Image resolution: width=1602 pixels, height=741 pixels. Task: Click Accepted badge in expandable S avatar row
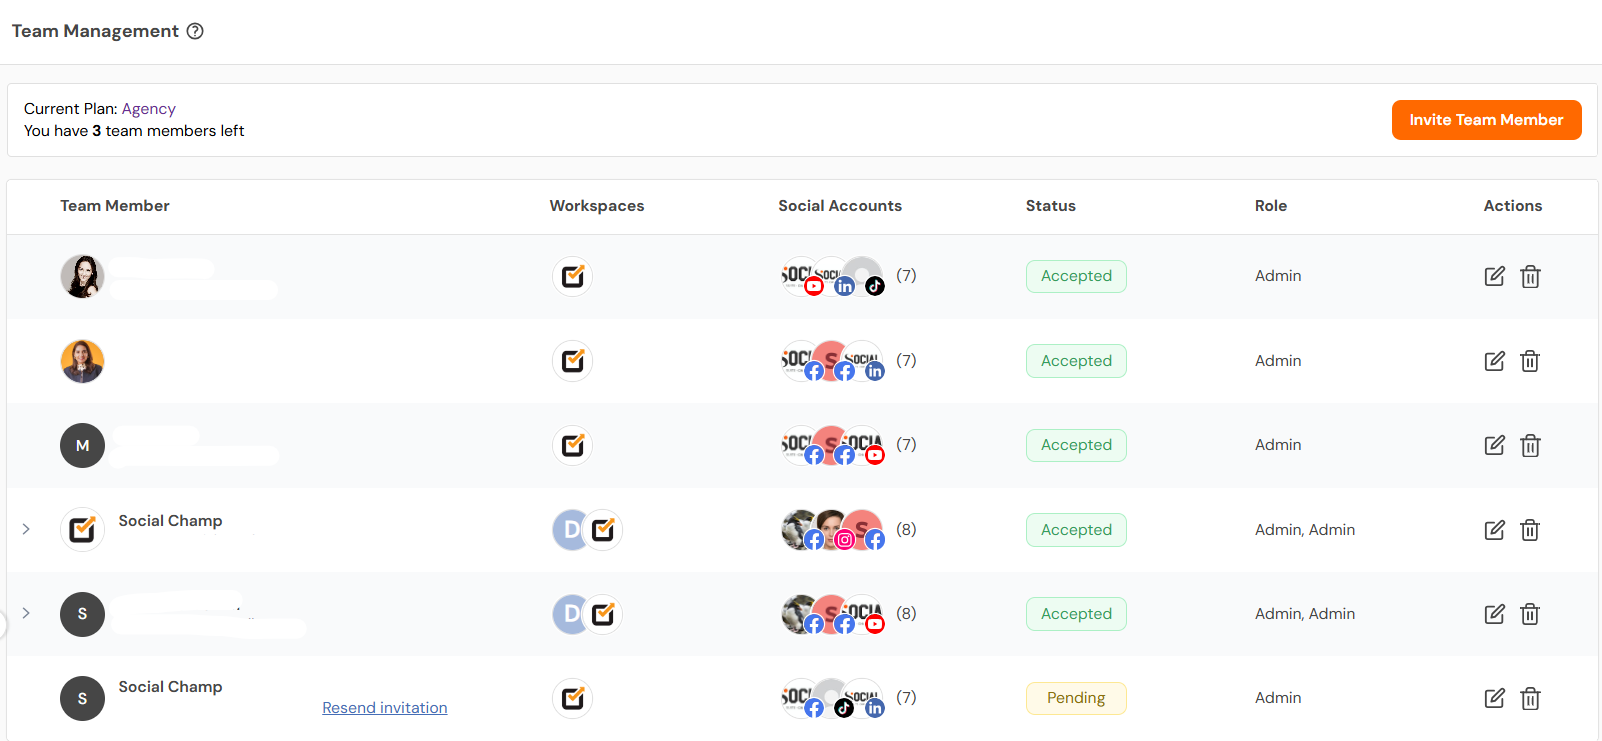(x=1076, y=614)
